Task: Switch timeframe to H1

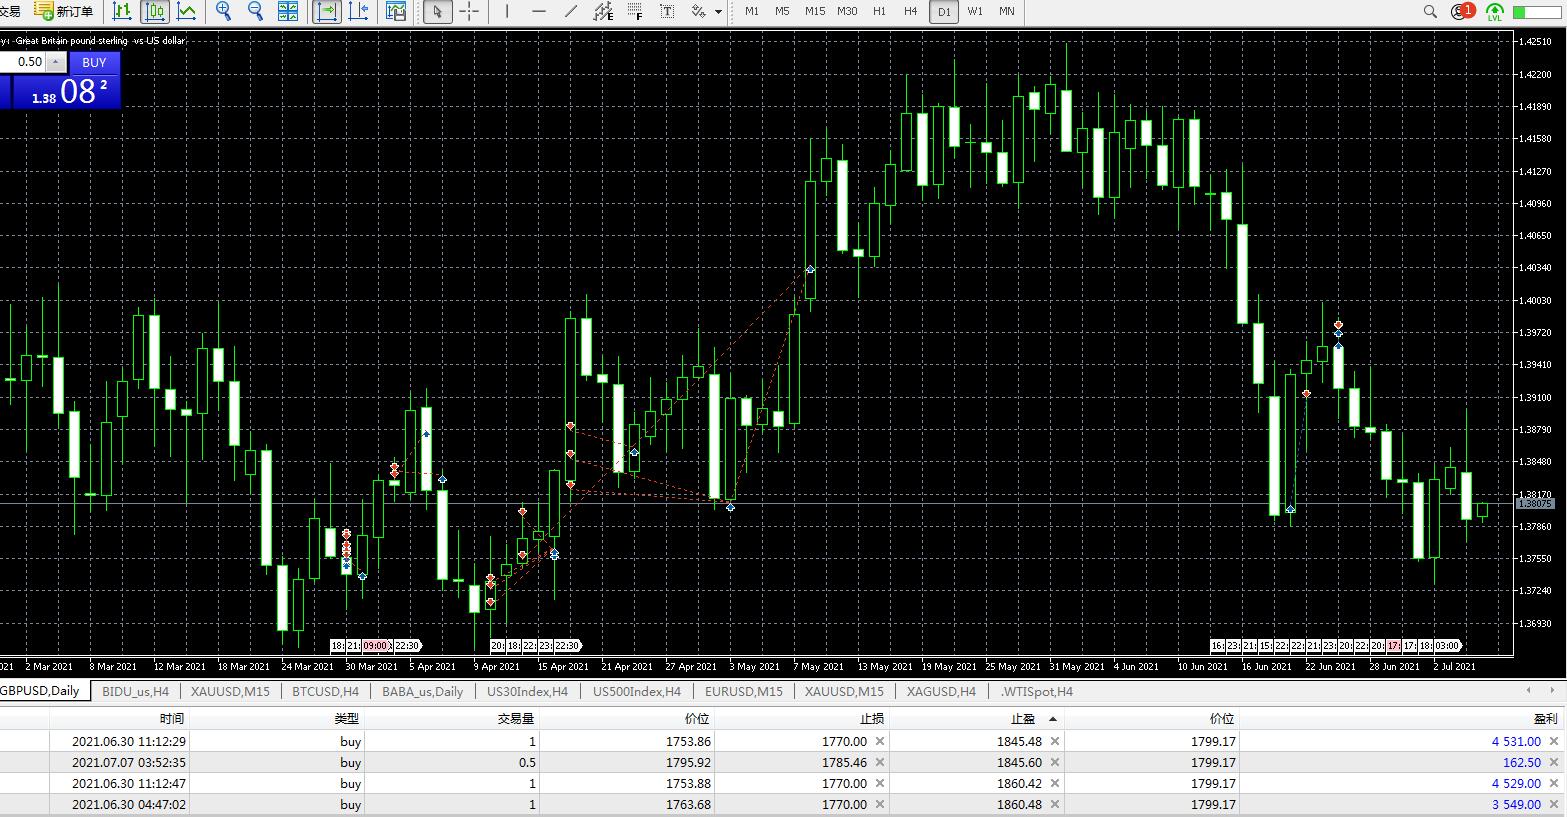Action: coord(879,11)
